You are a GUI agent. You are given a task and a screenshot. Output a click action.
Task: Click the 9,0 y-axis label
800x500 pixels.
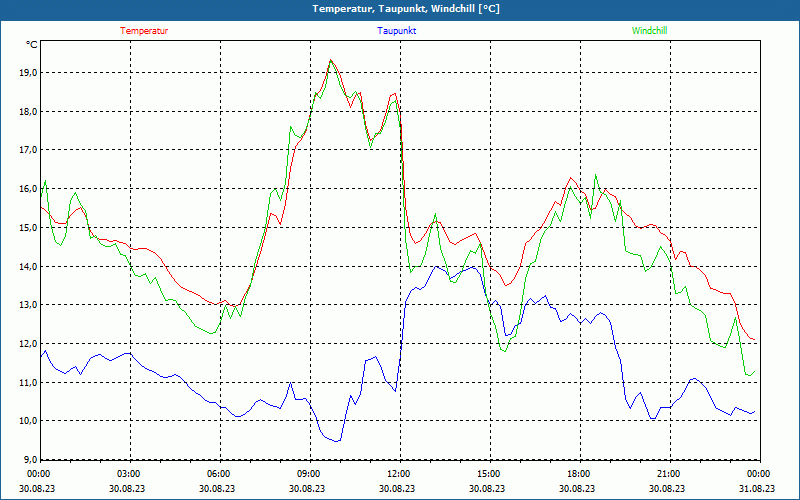click(31, 459)
